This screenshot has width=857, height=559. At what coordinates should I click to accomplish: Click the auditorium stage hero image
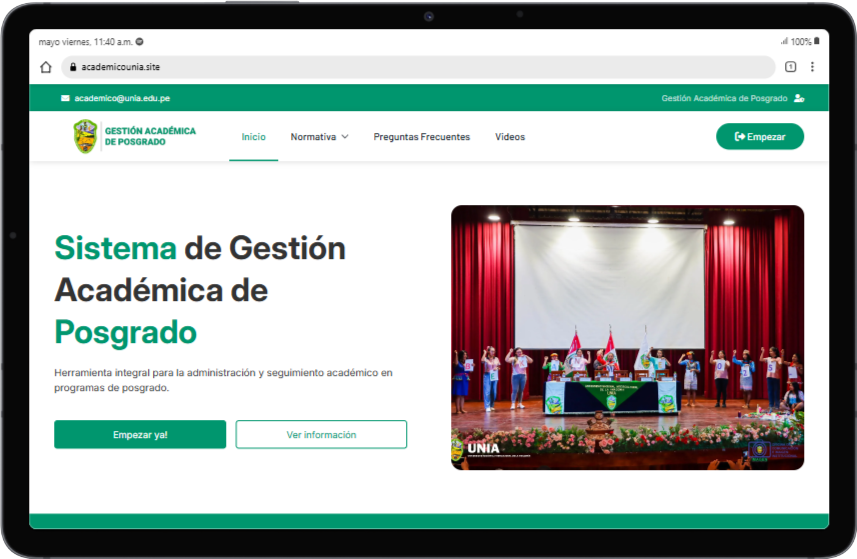[x=627, y=337]
